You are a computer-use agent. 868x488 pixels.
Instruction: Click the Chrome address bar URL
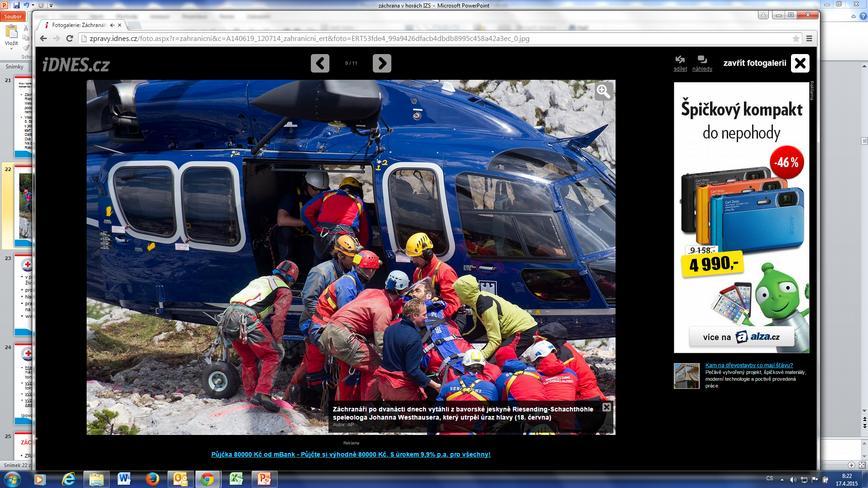tap(309, 39)
